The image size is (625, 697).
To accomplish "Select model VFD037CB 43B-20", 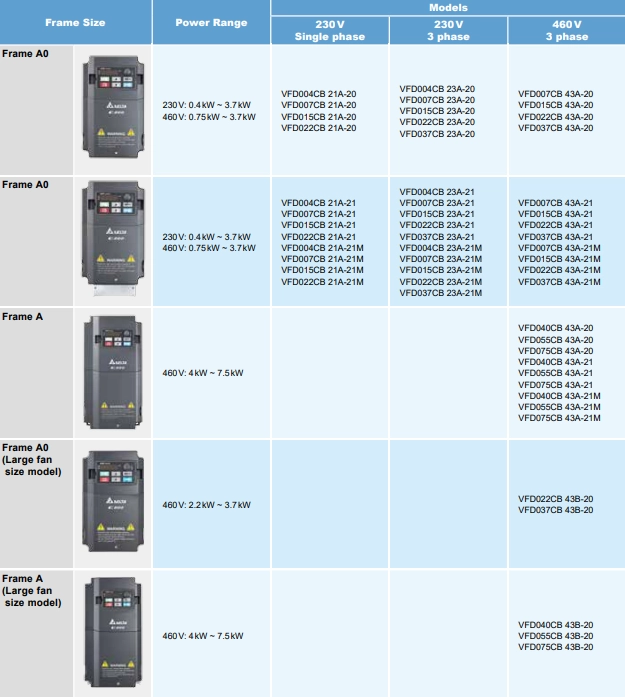I will [x=555, y=510].
